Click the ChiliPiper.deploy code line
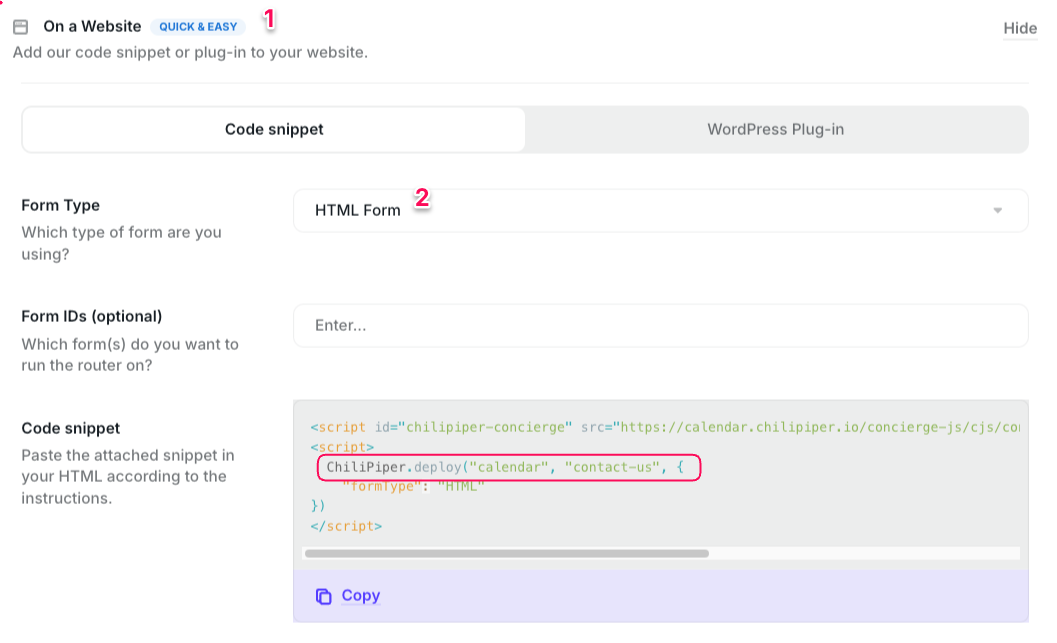This screenshot has width=1057, height=643. pos(505,467)
